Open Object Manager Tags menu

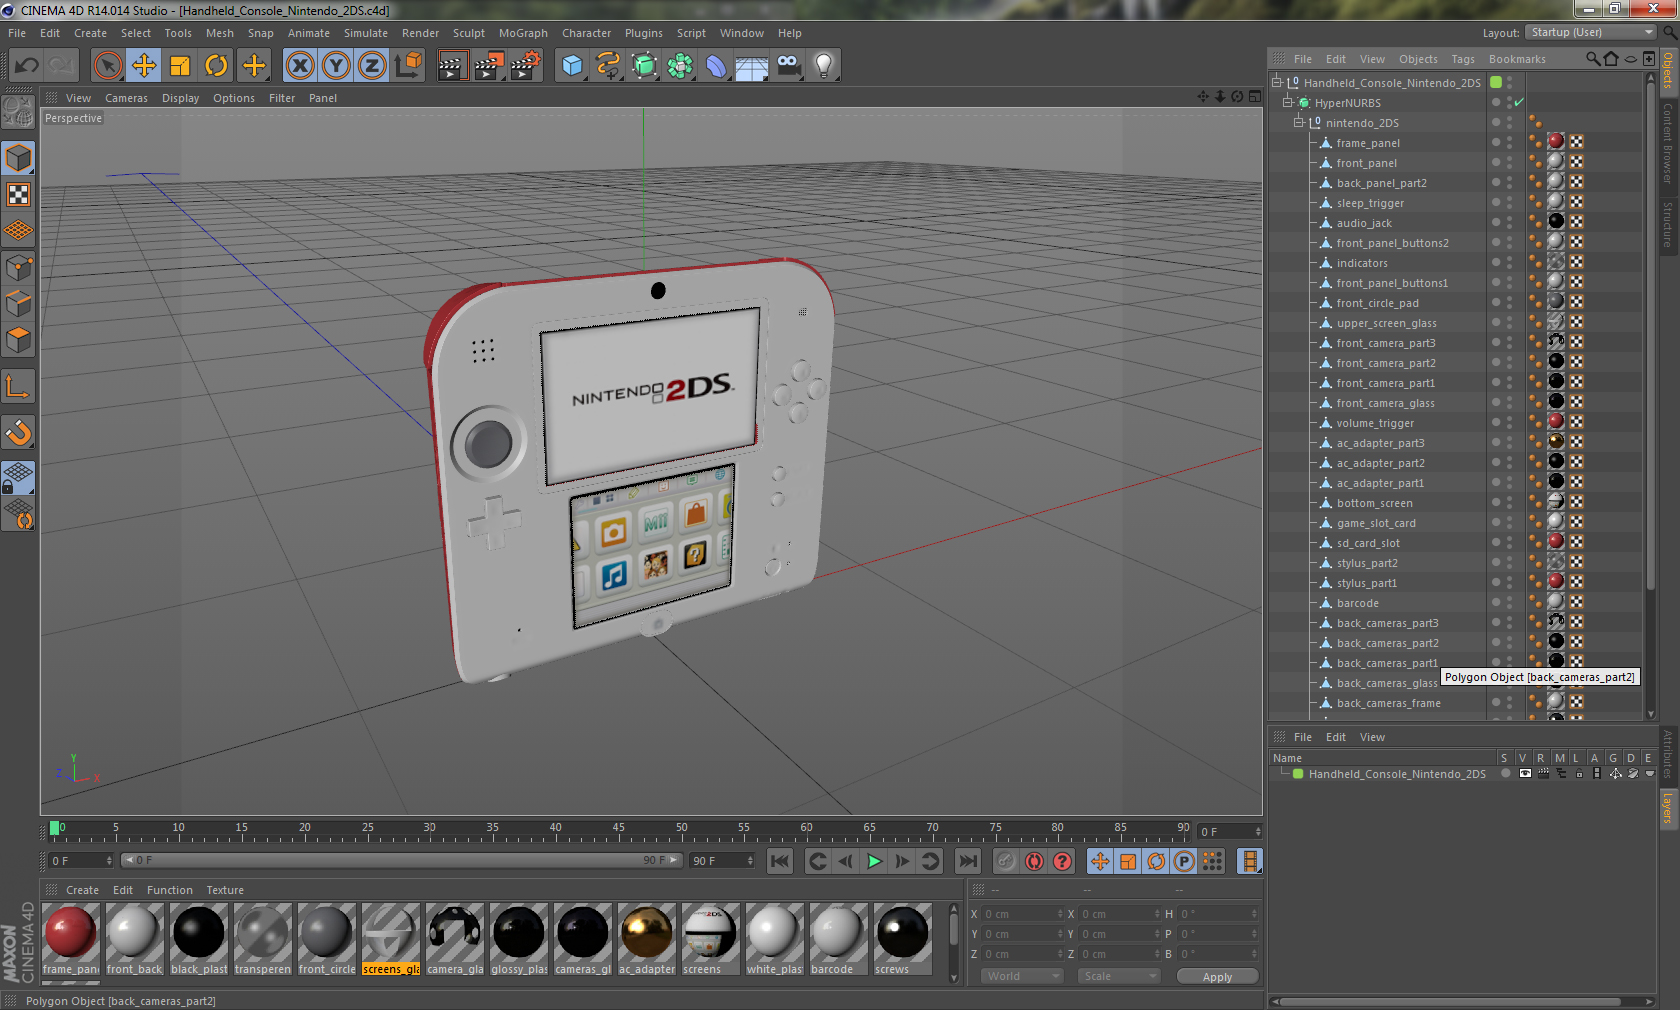[1463, 59]
